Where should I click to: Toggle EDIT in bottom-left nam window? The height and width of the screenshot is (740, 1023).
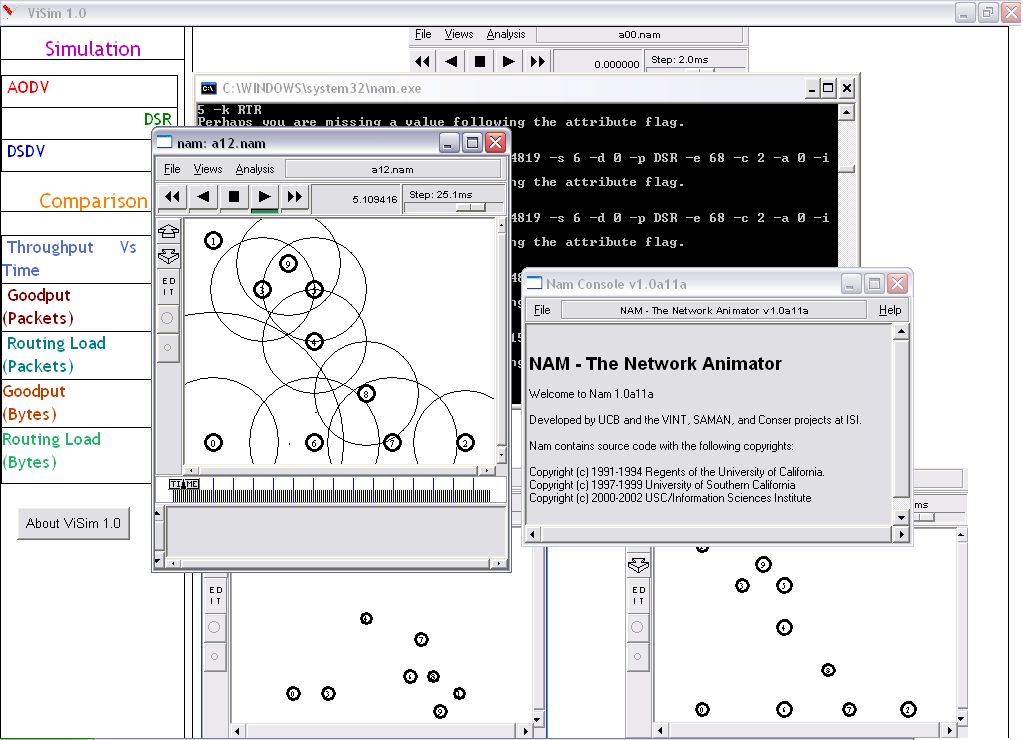[215, 595]
